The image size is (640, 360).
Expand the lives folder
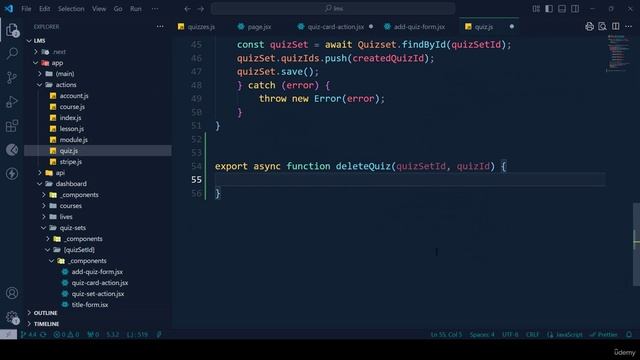coord(66,217)
